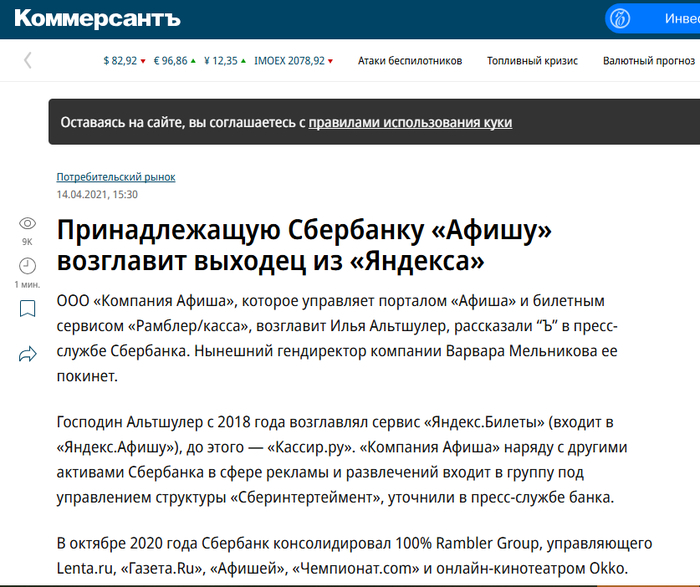Click the paragraph starting ООО «Компания Афиша»

(337, 338)
